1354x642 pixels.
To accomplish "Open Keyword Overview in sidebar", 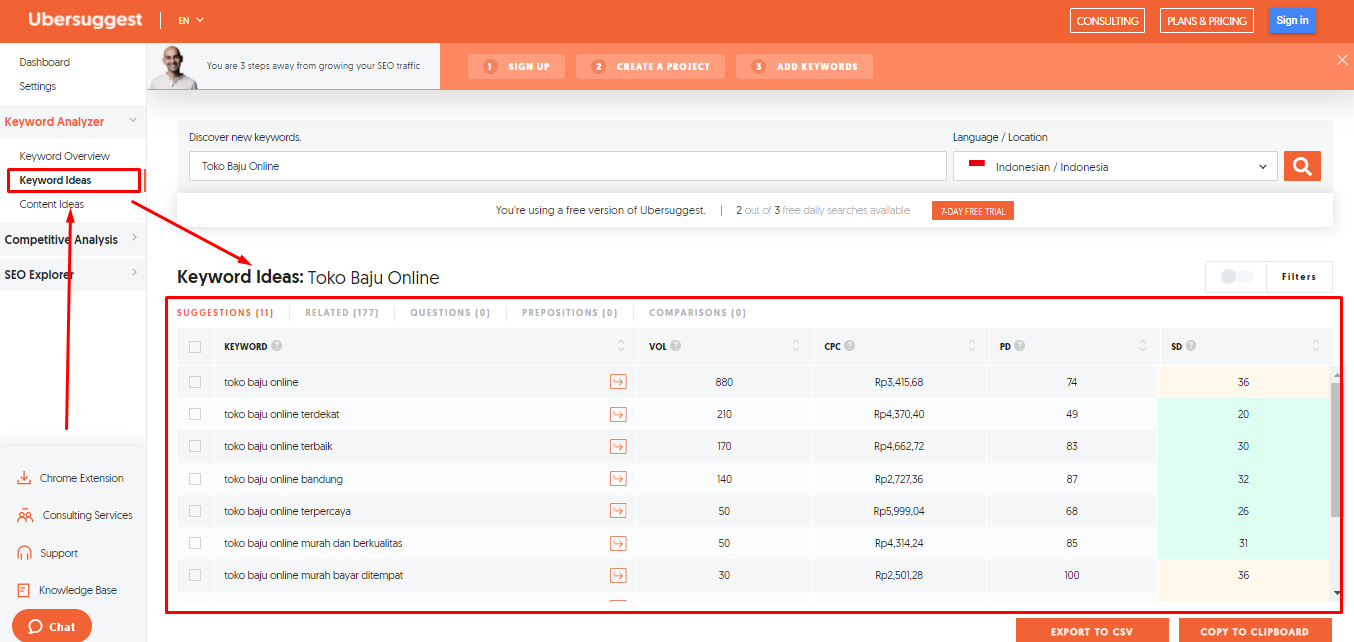I will 65,156.
